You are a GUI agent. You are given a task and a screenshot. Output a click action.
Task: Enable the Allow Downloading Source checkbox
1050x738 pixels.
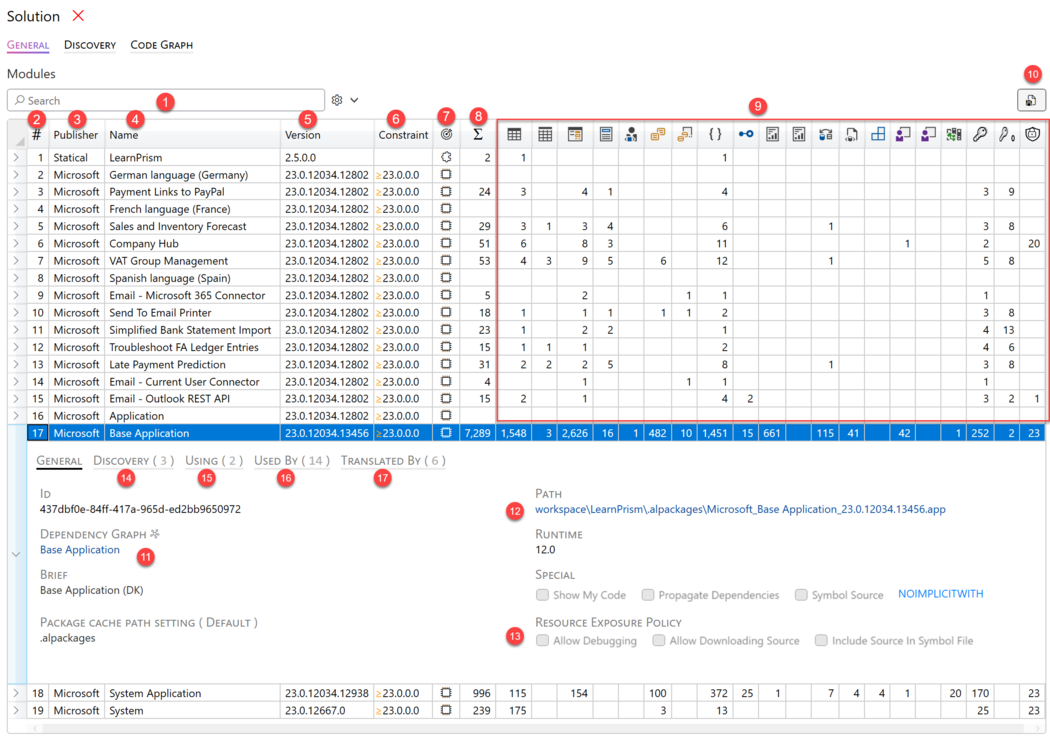(x=659, y=640)
